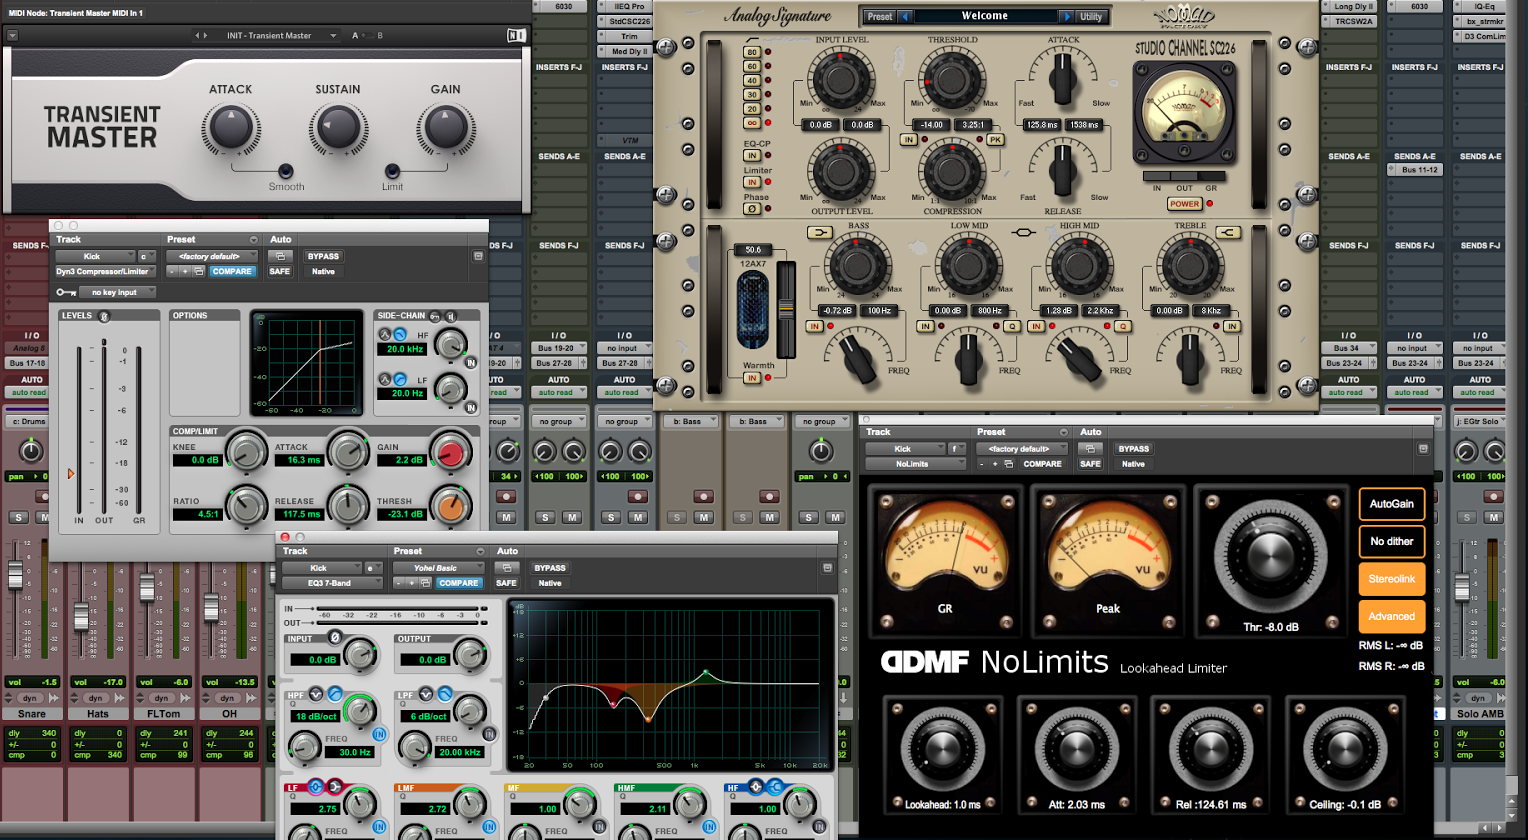1528x840 pixels.
Task: Select the notch filter icon for EQ3 HPF
Action: point(317,694)
